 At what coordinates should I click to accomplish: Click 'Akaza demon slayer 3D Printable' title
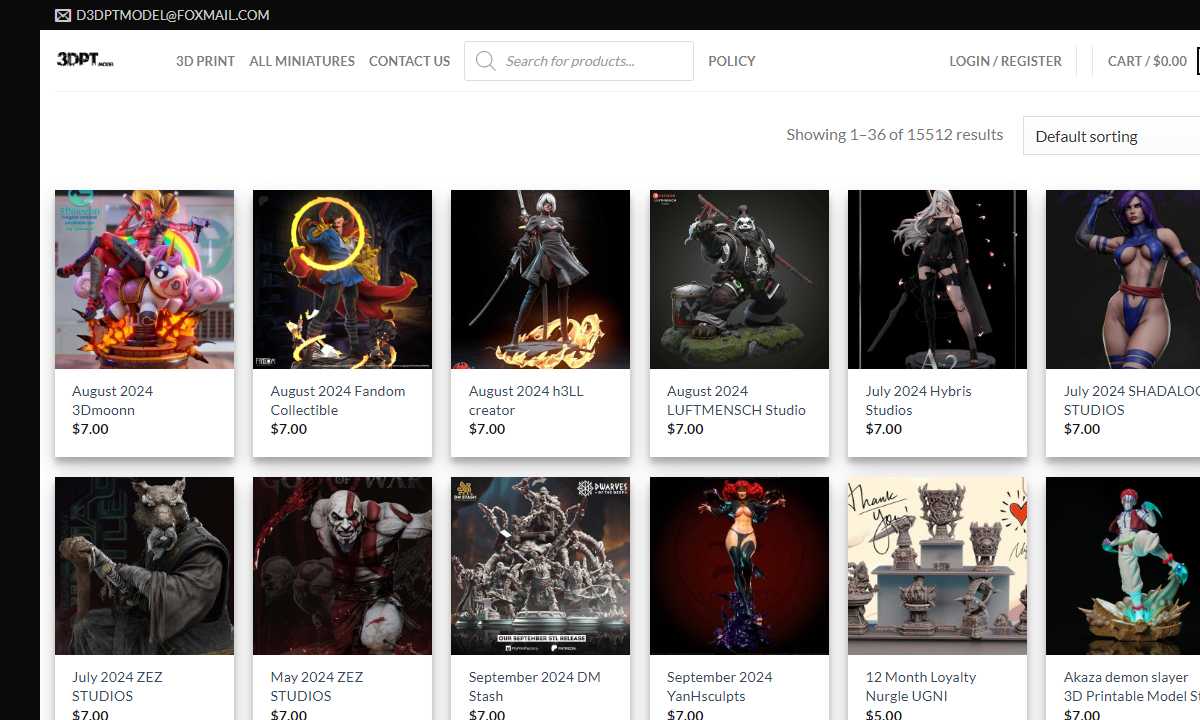pos(1131,686)
